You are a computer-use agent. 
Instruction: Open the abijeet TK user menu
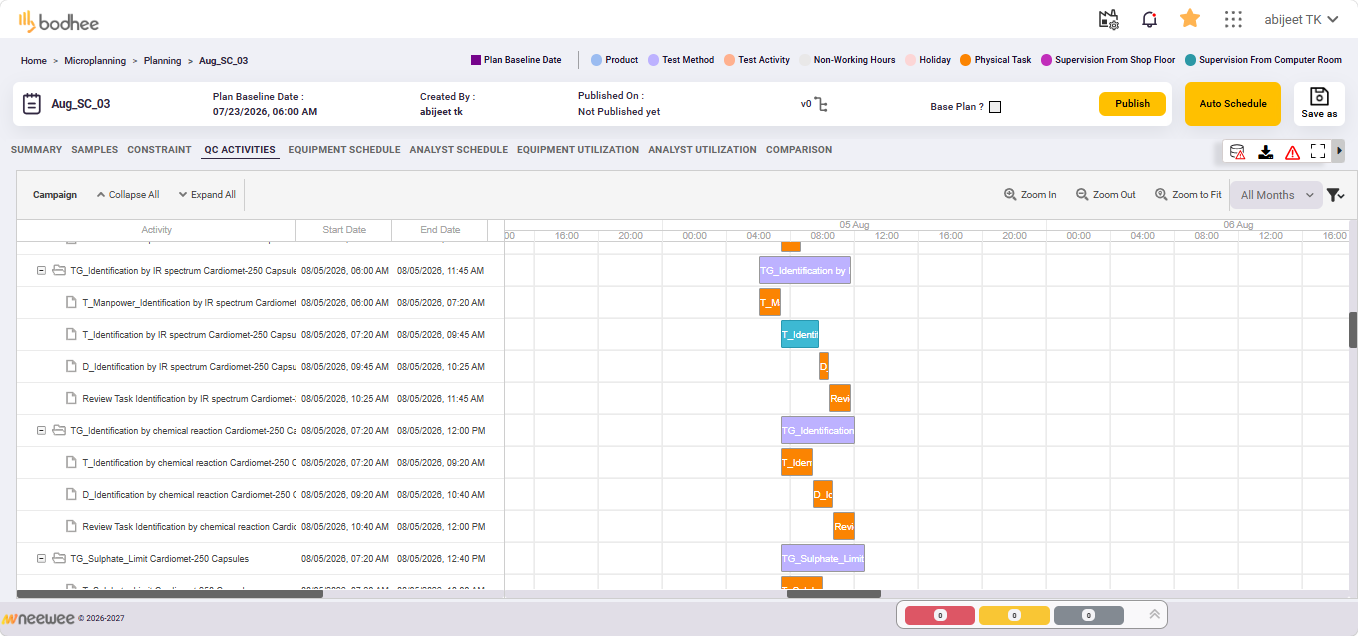(x=1300, y=19)
